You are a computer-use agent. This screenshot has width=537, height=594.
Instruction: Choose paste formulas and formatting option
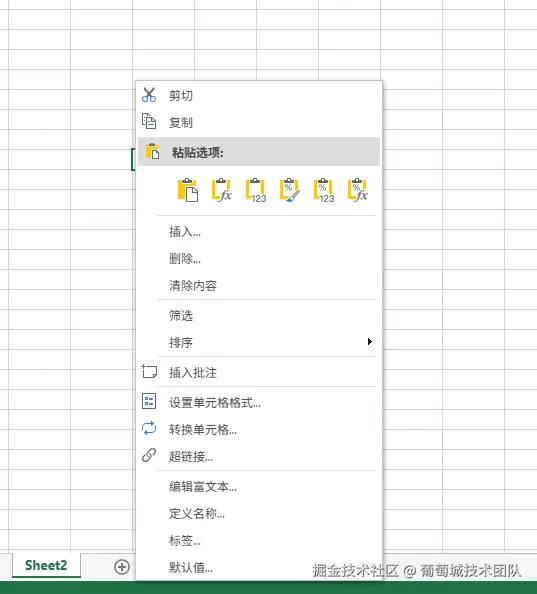pos(358,190)
